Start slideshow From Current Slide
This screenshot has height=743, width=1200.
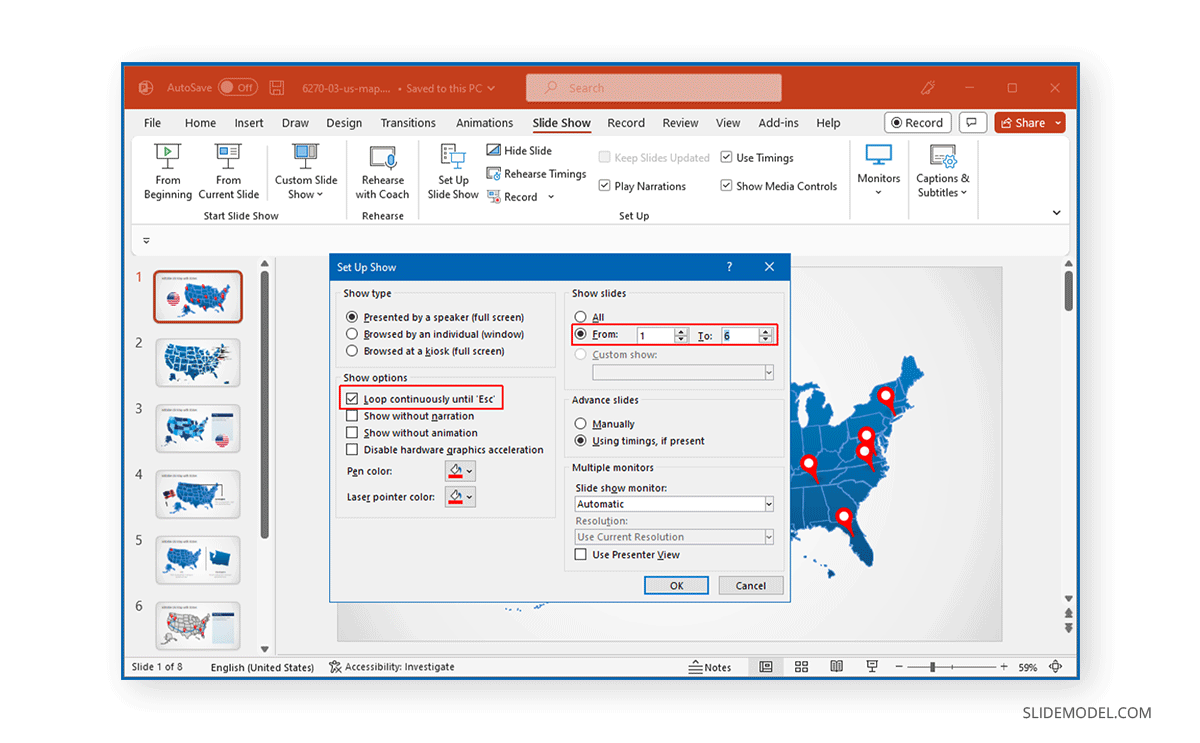coord(228,170)
